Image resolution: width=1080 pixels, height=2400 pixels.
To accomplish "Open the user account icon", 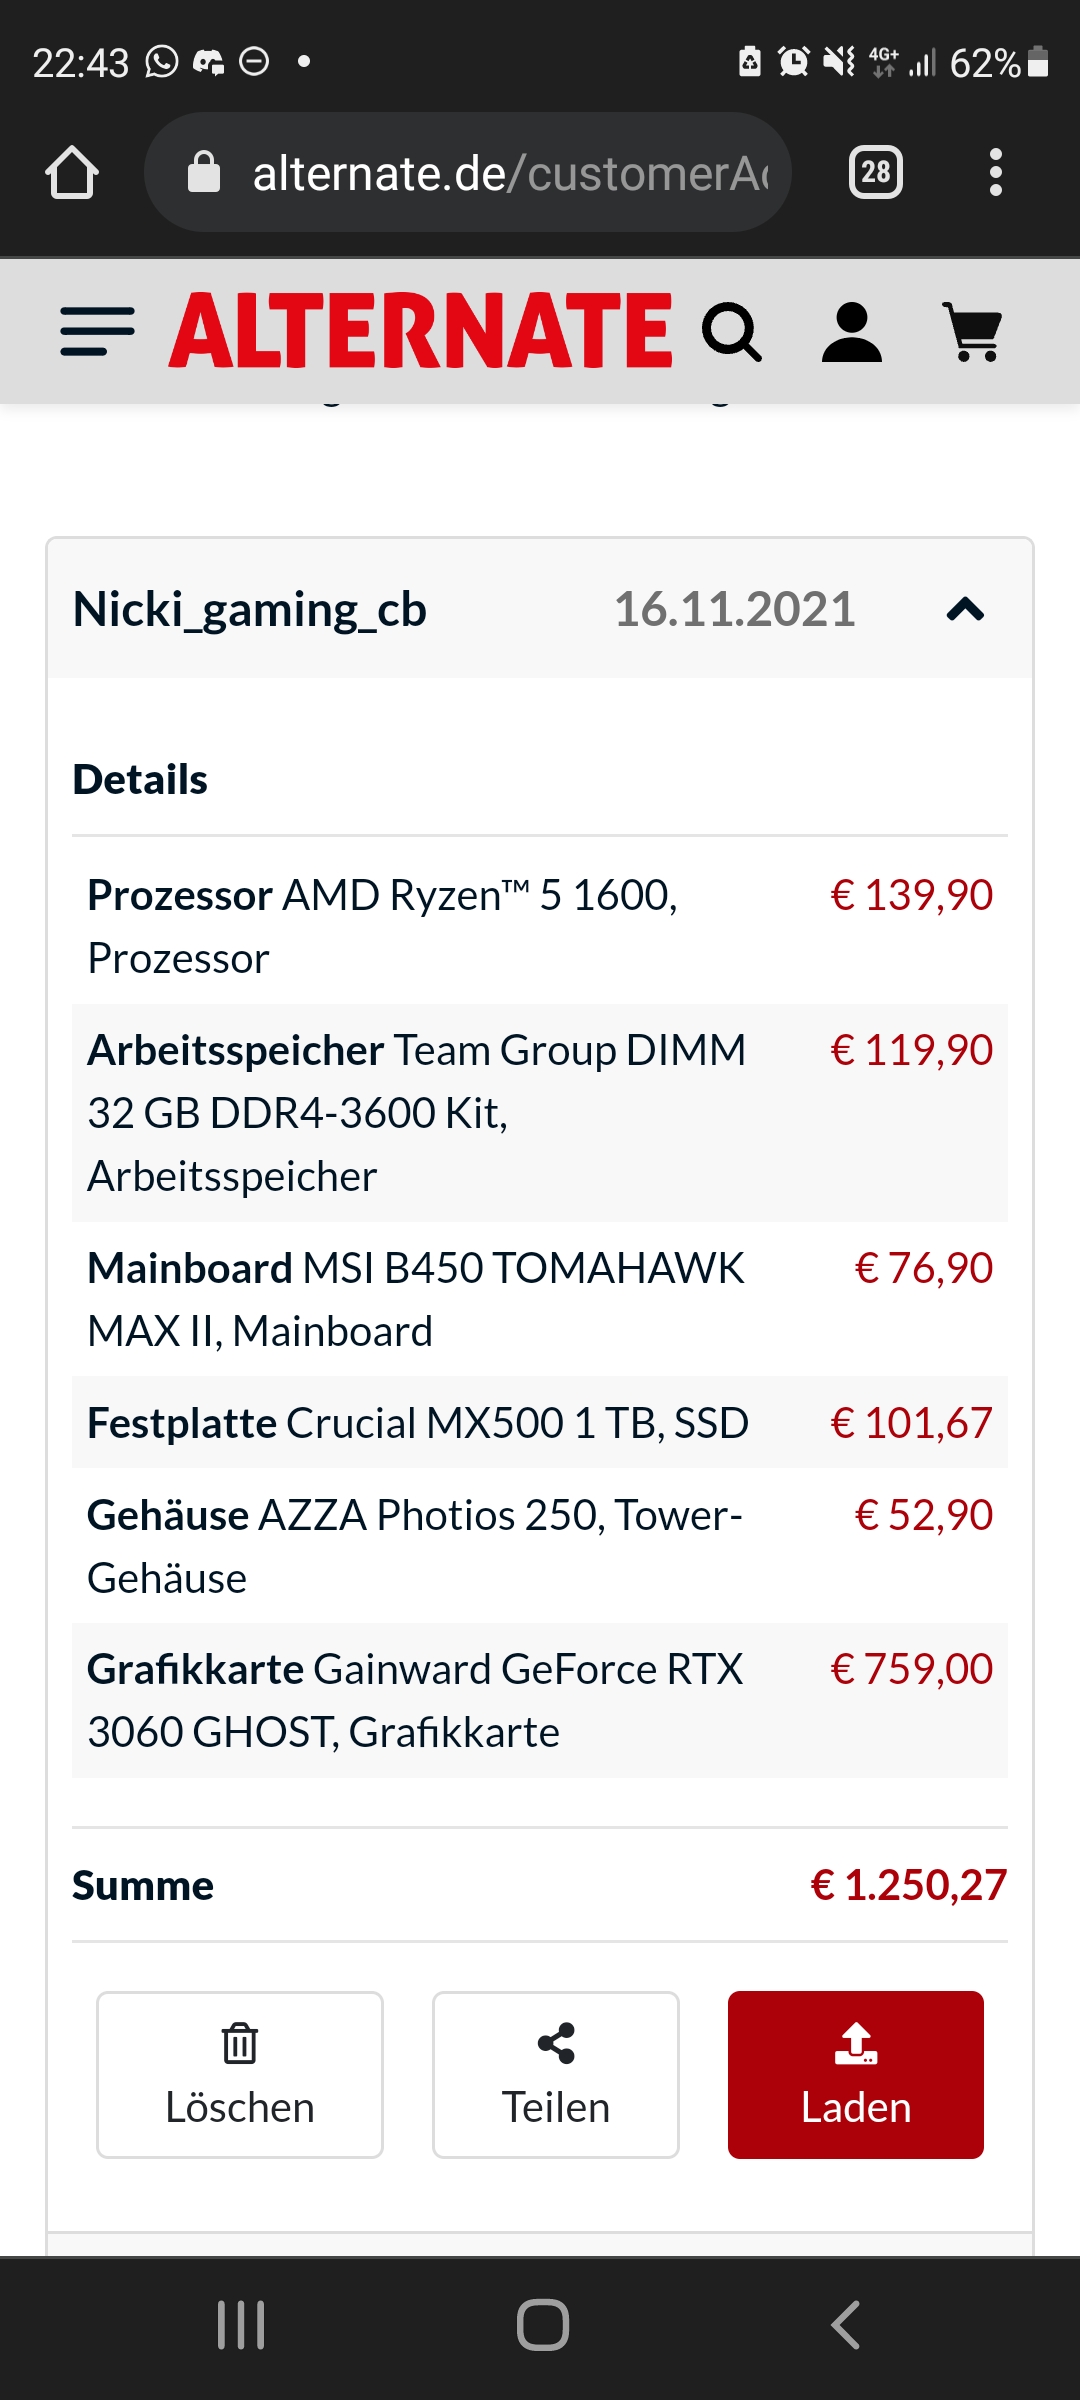I will 851,332.
